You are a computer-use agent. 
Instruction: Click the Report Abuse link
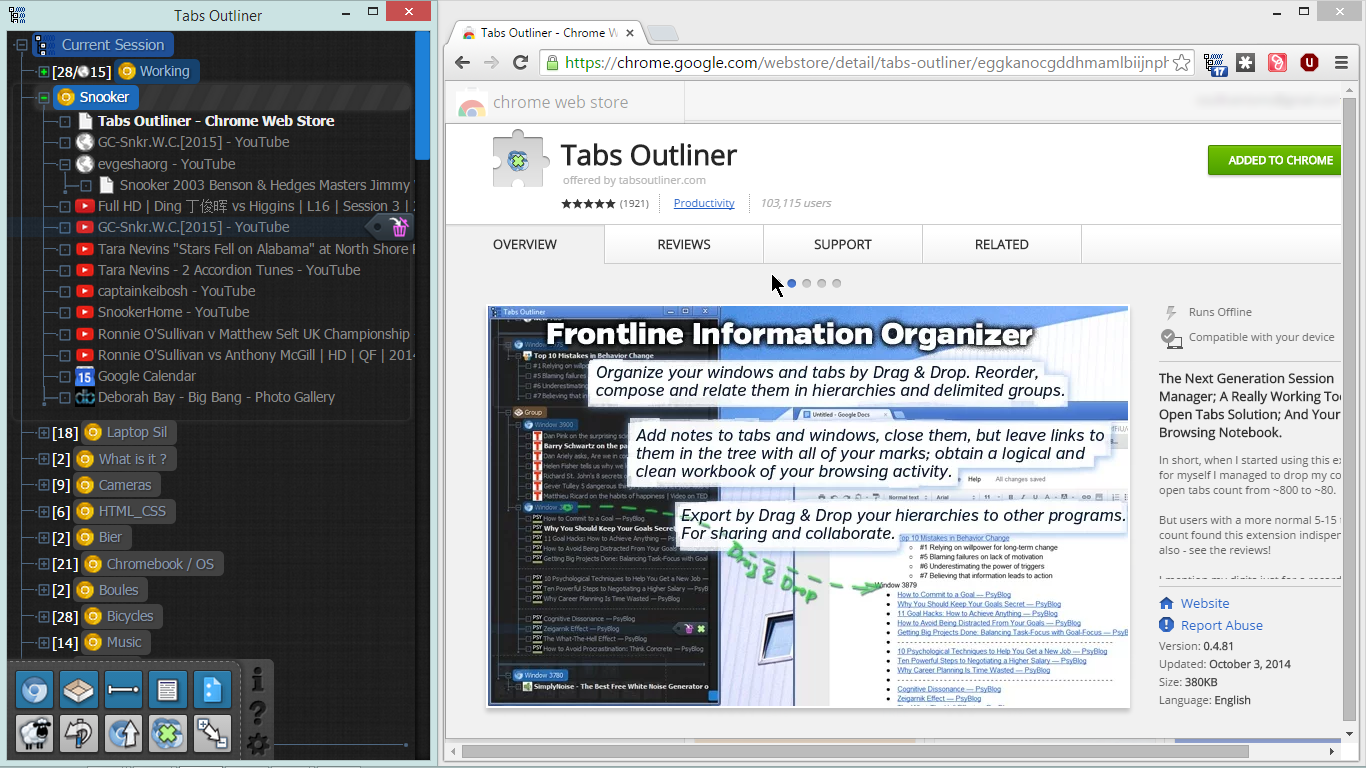(1222, 625)
